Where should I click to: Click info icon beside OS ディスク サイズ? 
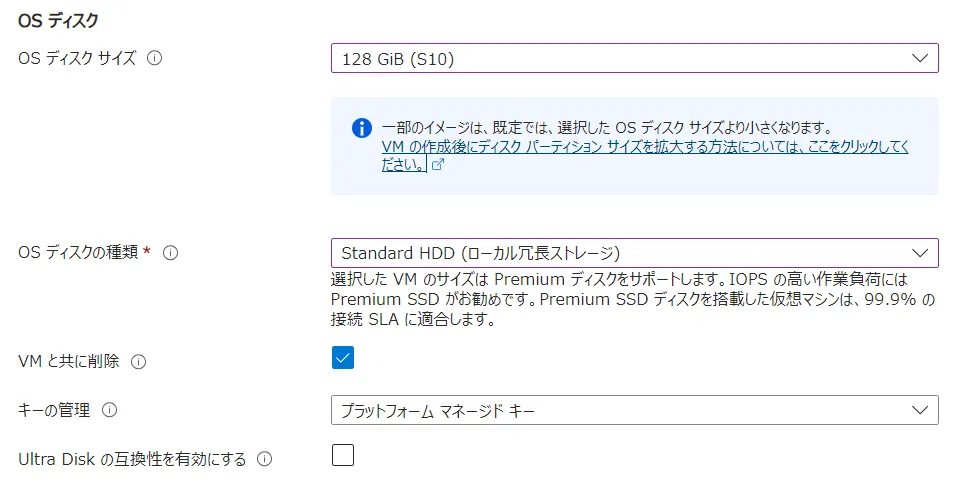click(x=155, y=58)
